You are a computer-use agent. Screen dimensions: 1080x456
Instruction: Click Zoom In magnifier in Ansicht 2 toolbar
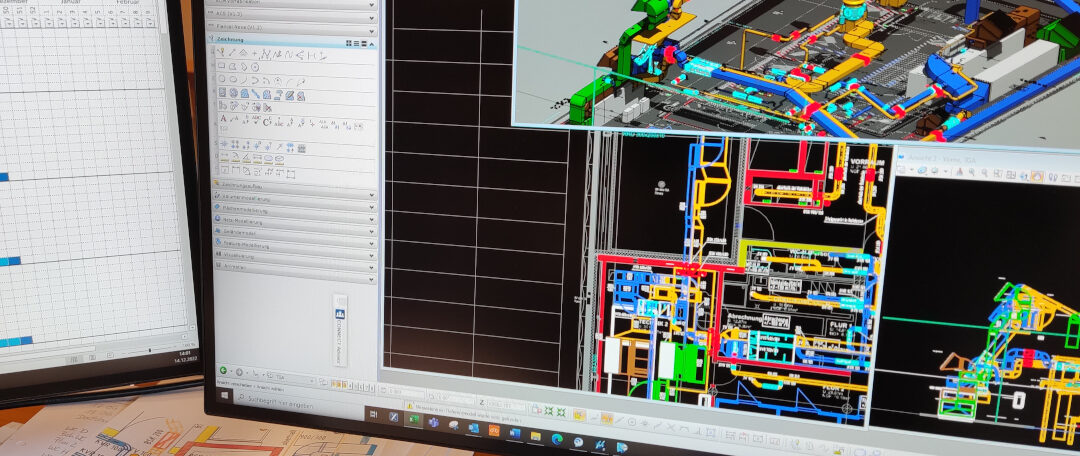click(x=971, y=172)
